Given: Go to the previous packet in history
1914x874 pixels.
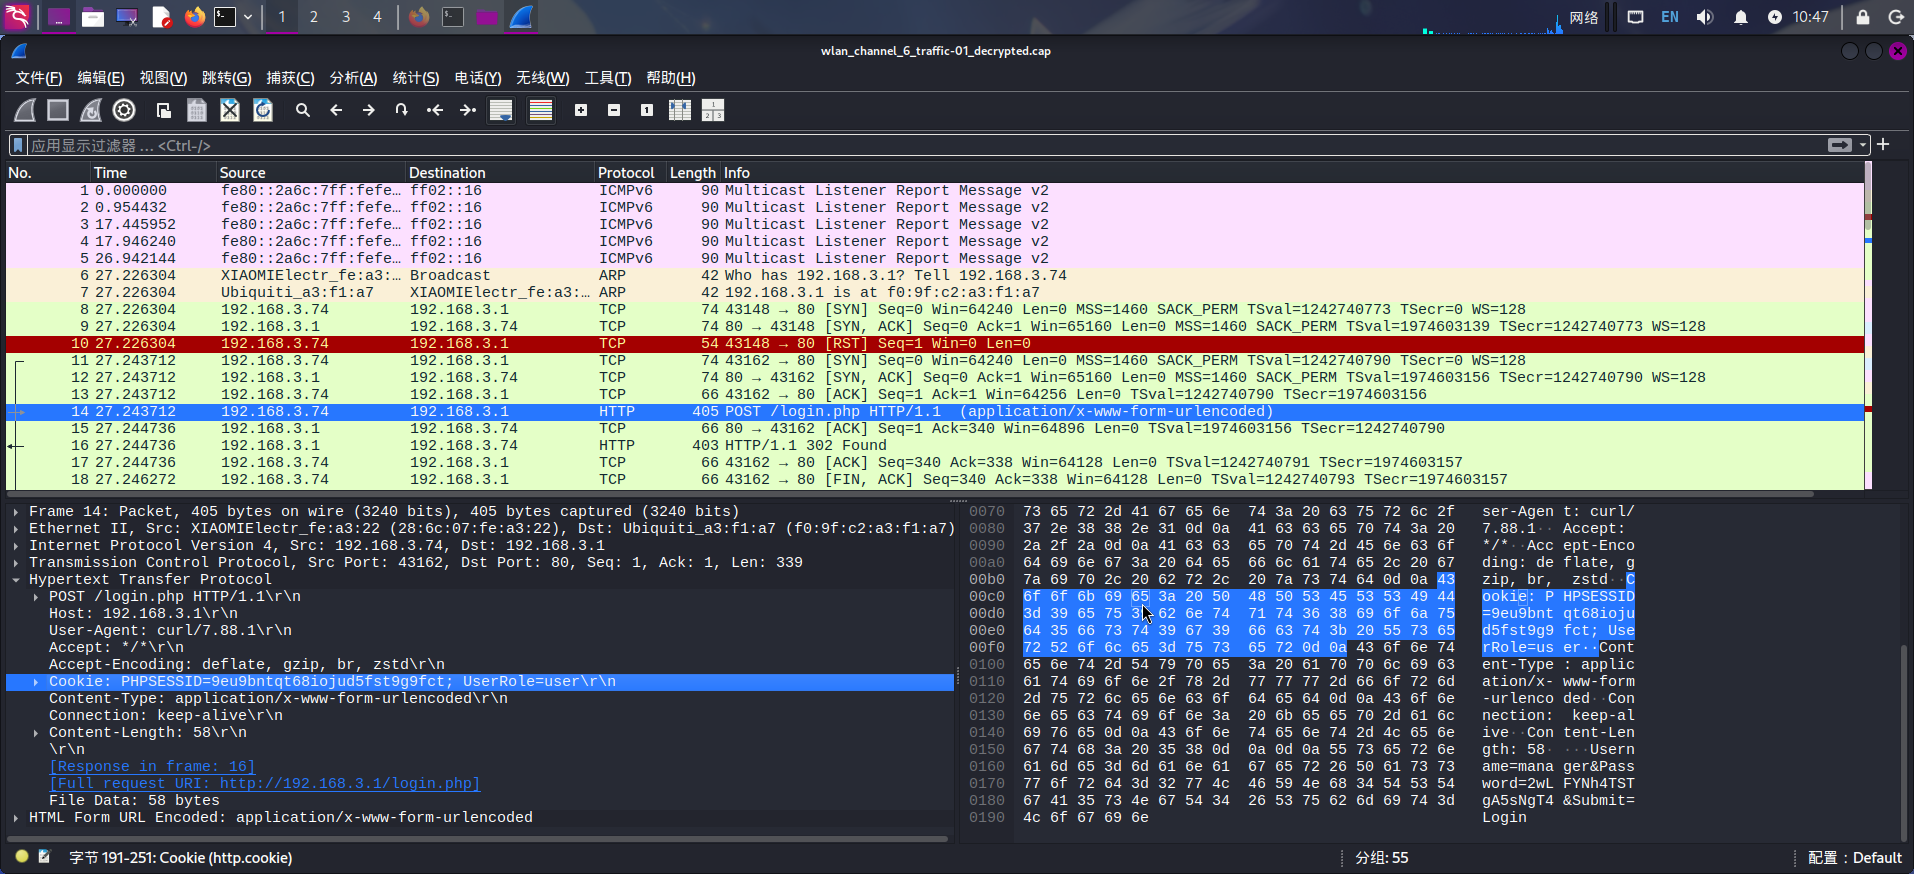Looking at the screenshot, I should click(336, 110).
